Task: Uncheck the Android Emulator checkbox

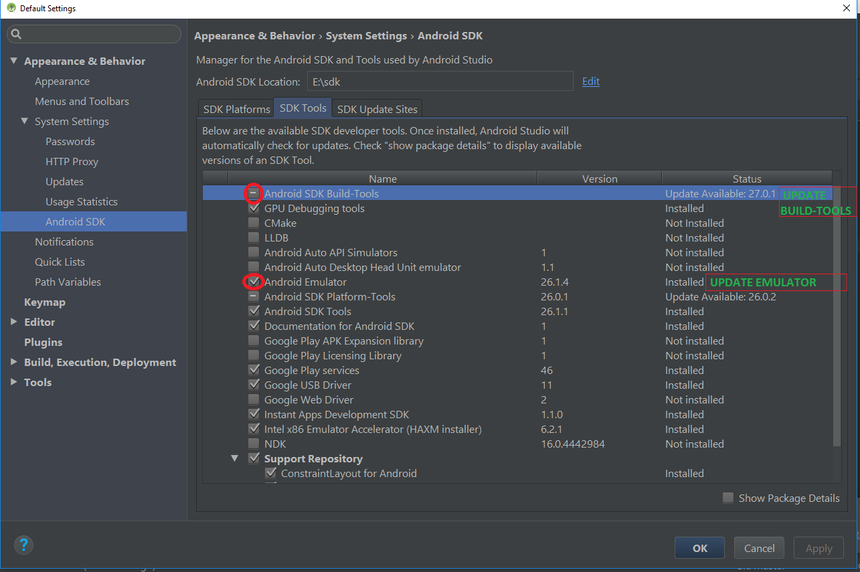Action: click(x=254, y=282)
